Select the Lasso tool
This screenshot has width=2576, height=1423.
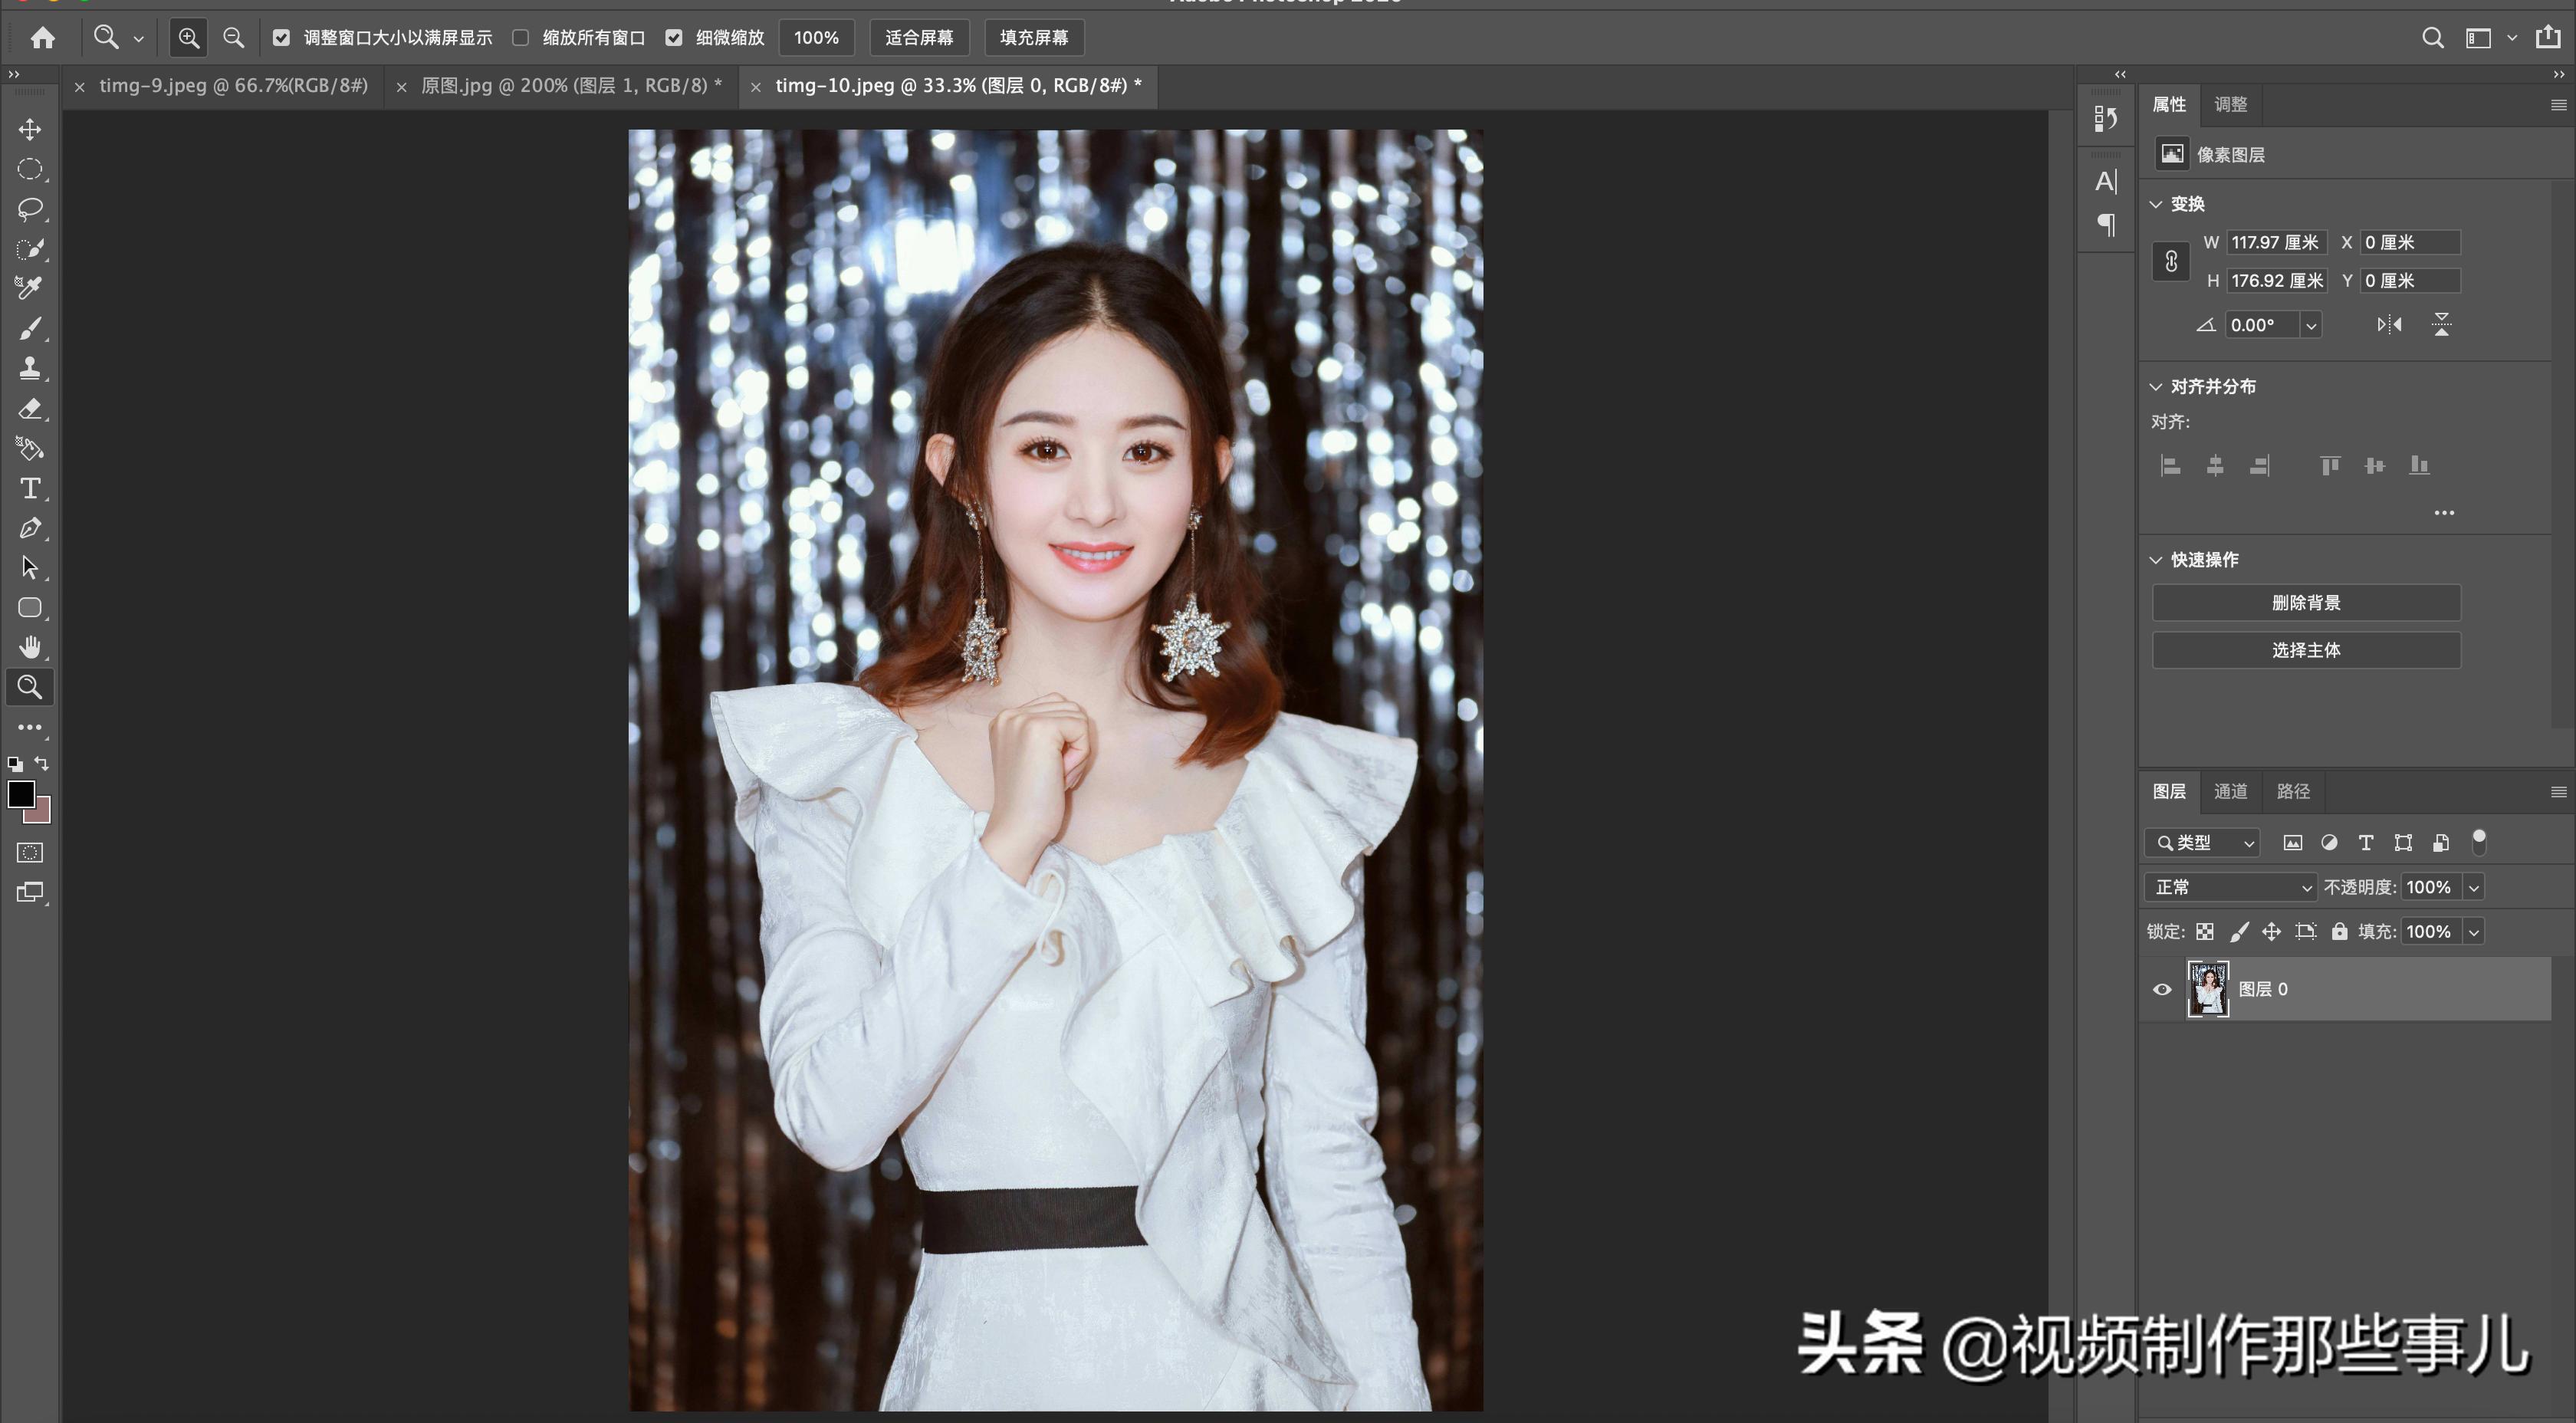click(x=30, y=209)
